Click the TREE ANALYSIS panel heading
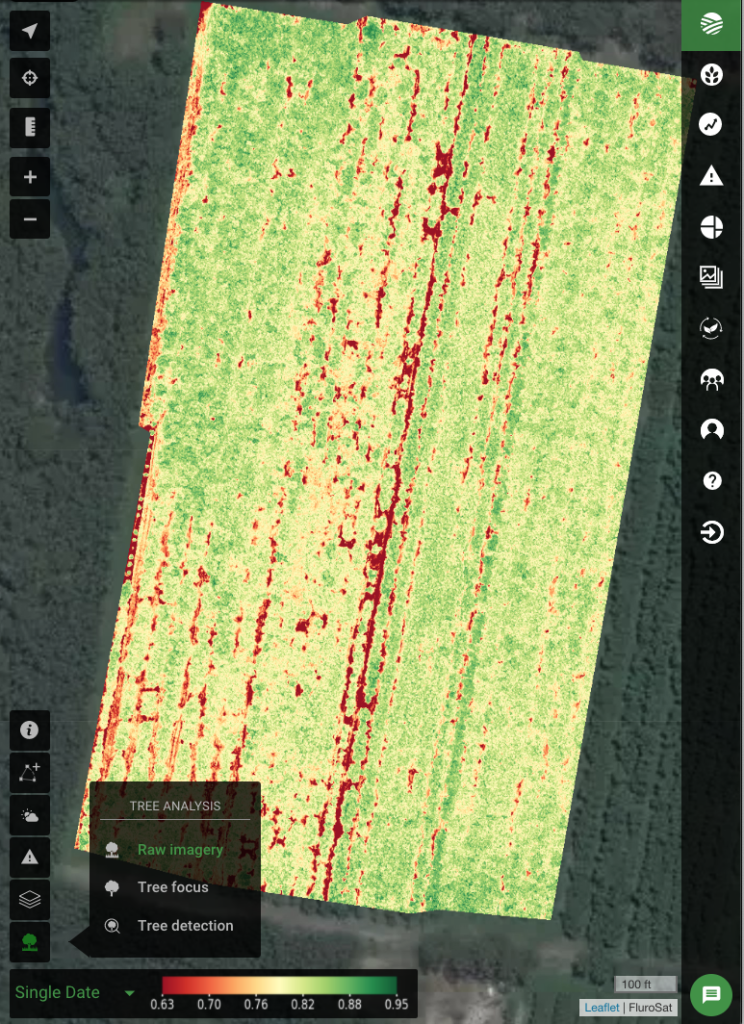 175,806
